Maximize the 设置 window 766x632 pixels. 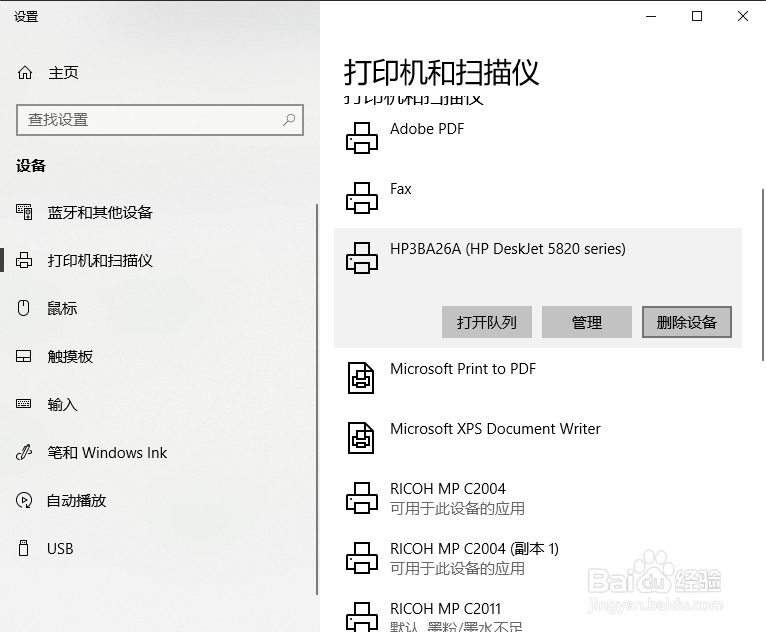(697, 16)
